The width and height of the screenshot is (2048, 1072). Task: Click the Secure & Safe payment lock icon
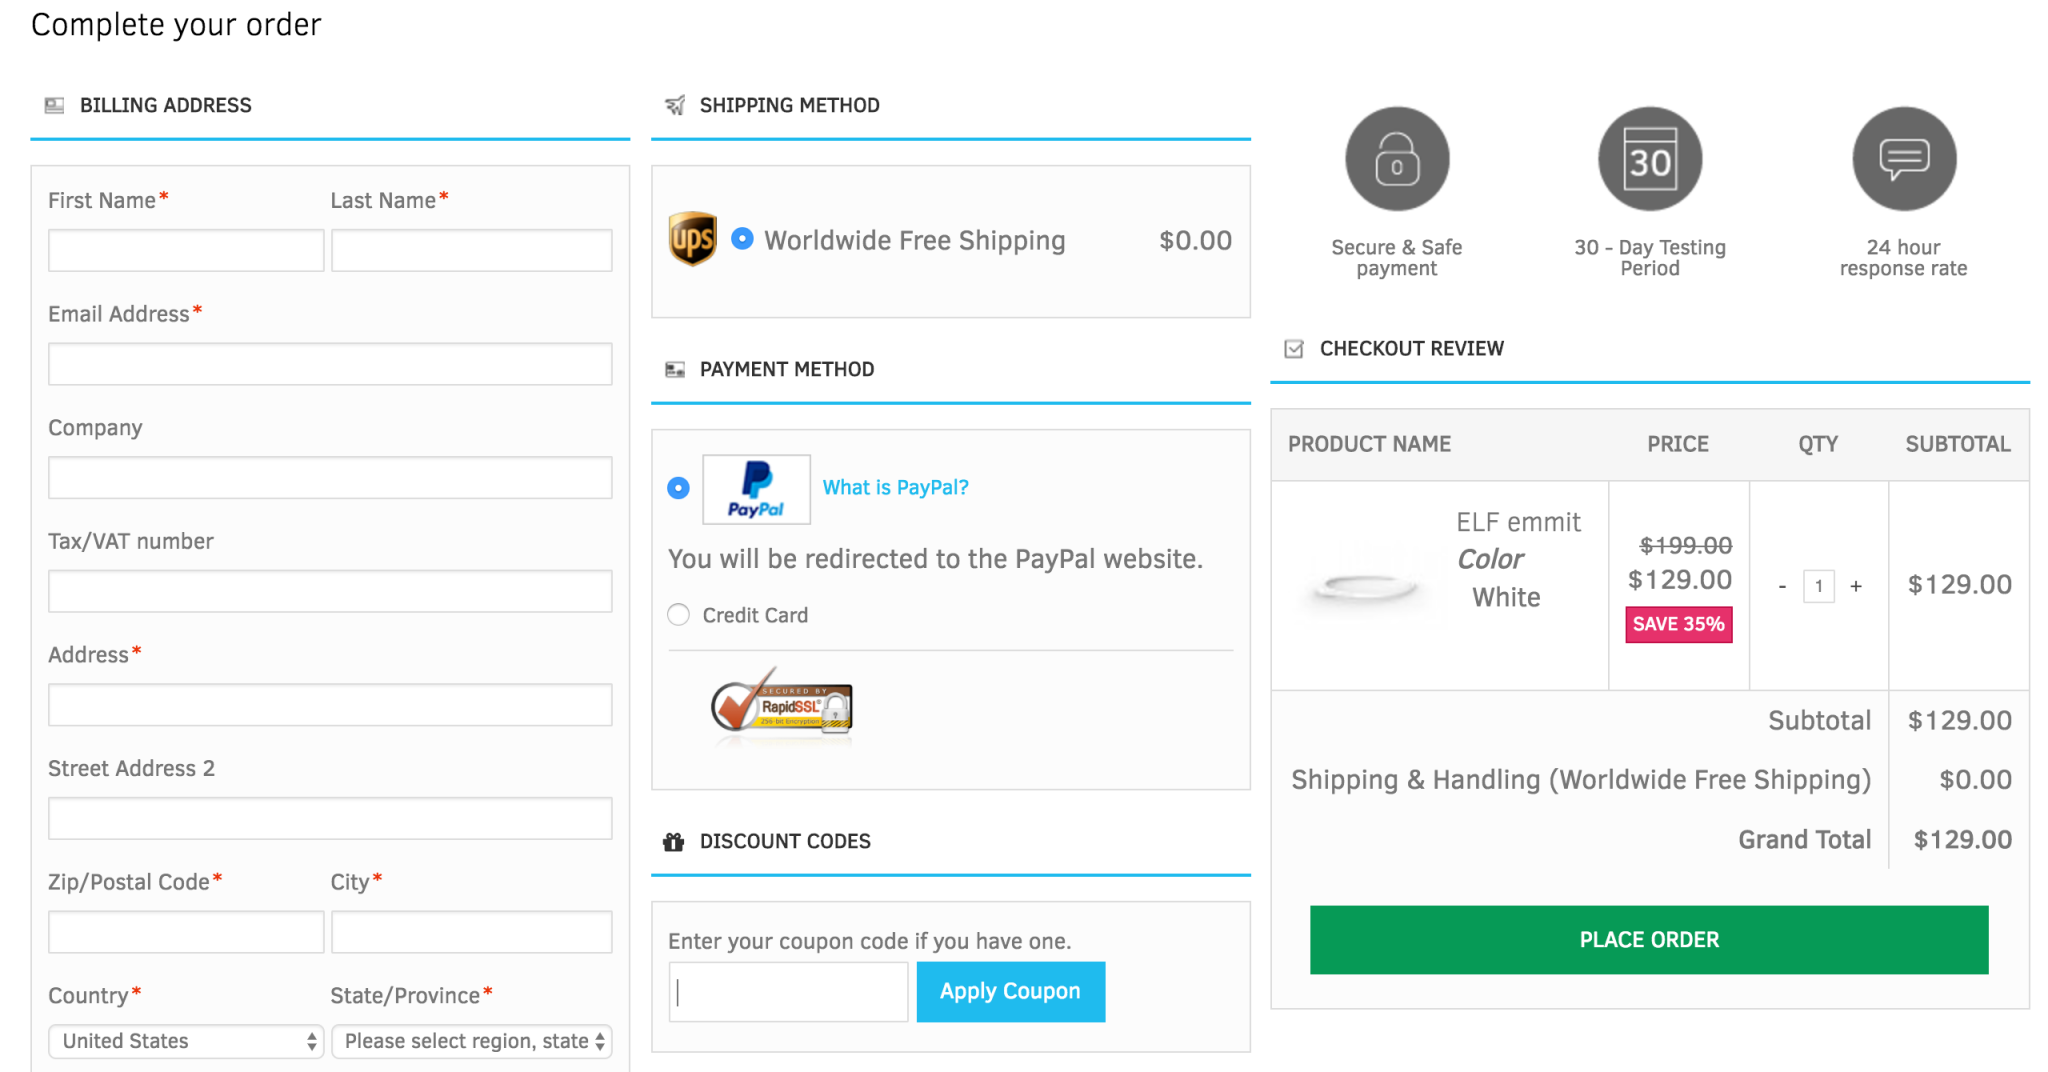[1396, 160]
